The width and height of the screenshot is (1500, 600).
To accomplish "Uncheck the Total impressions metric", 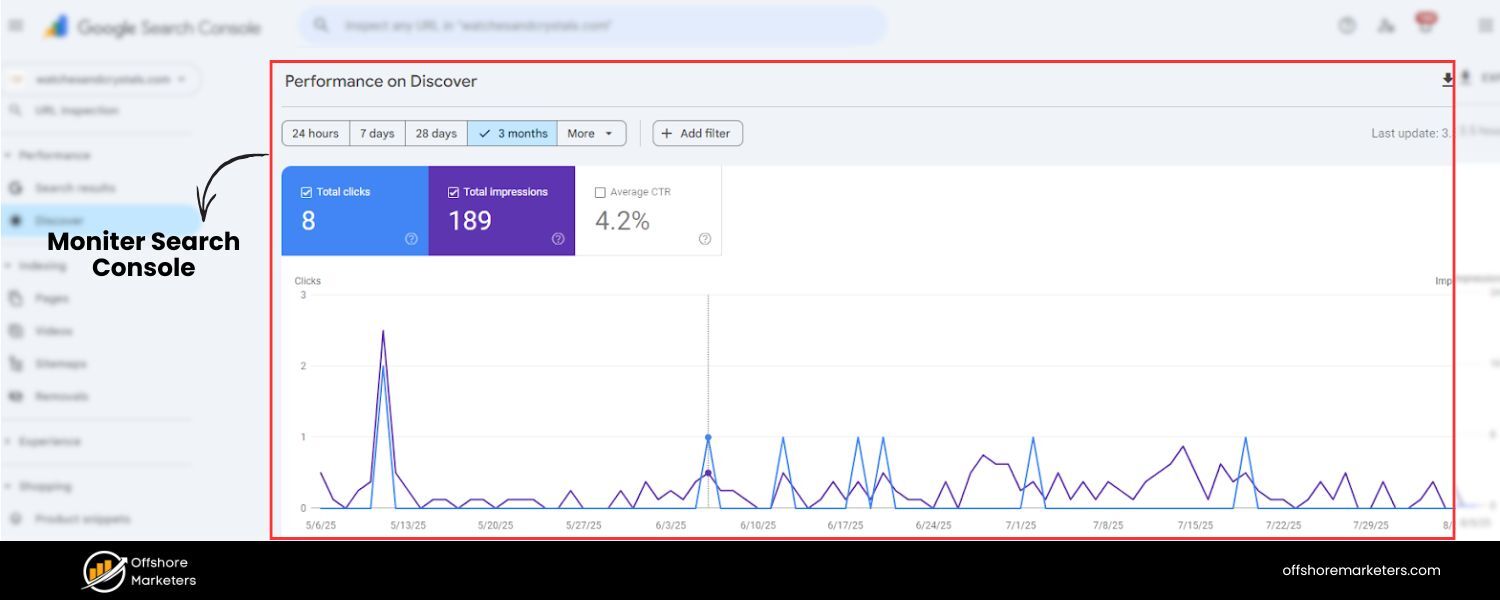I will pos(452,191).
